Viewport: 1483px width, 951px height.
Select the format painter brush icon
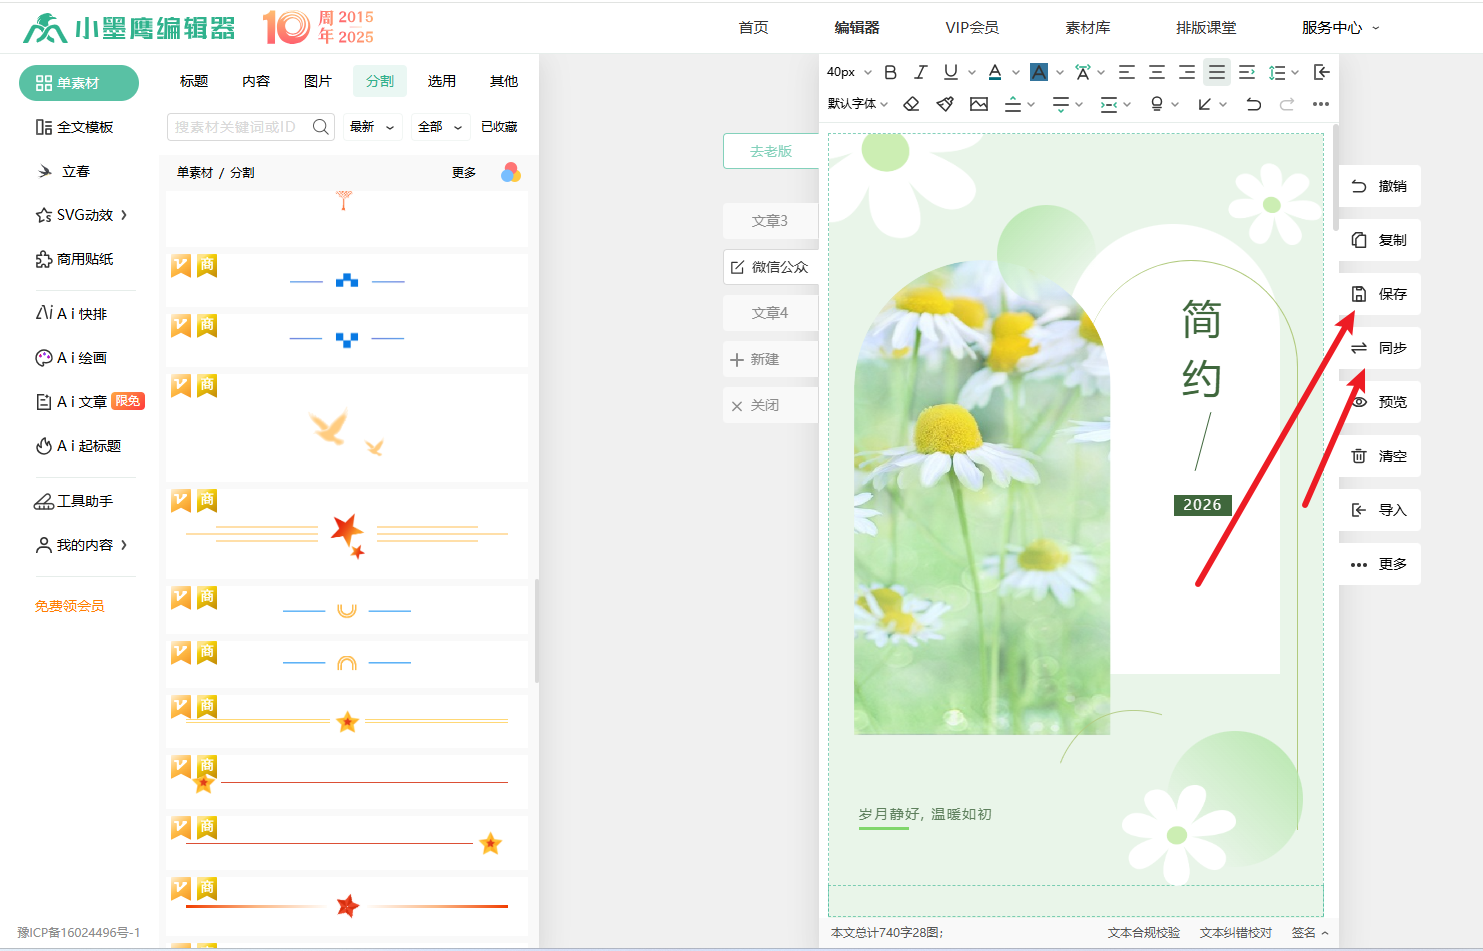pyautogui.click(x=945, y=104)
